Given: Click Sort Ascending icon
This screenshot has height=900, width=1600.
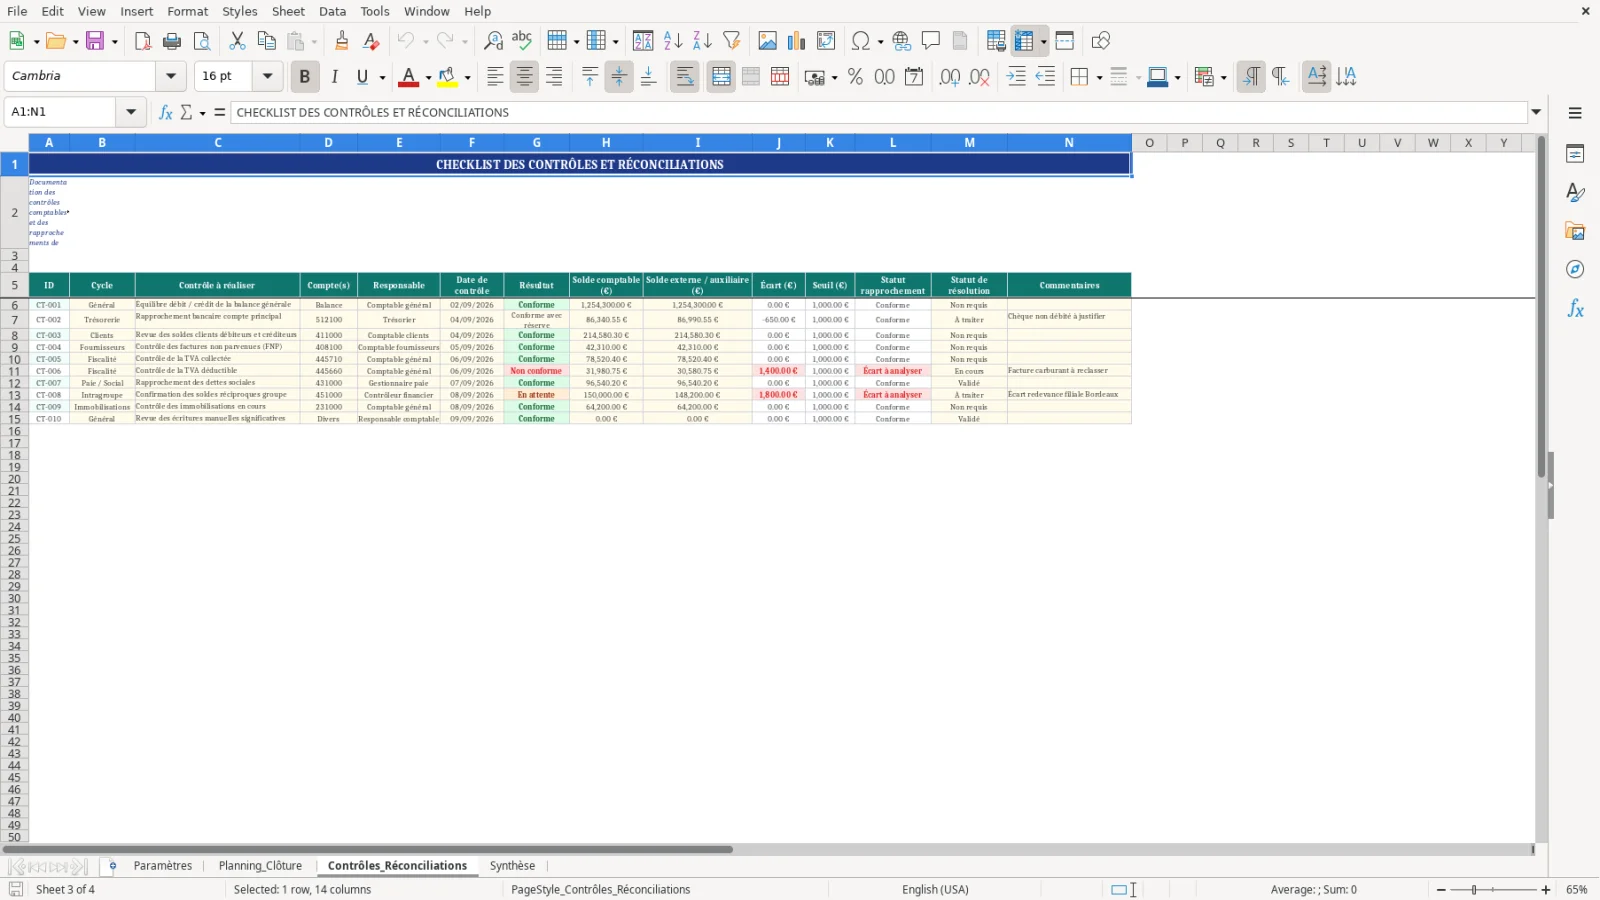Looking at the screenshot, I should coord(673,41).
